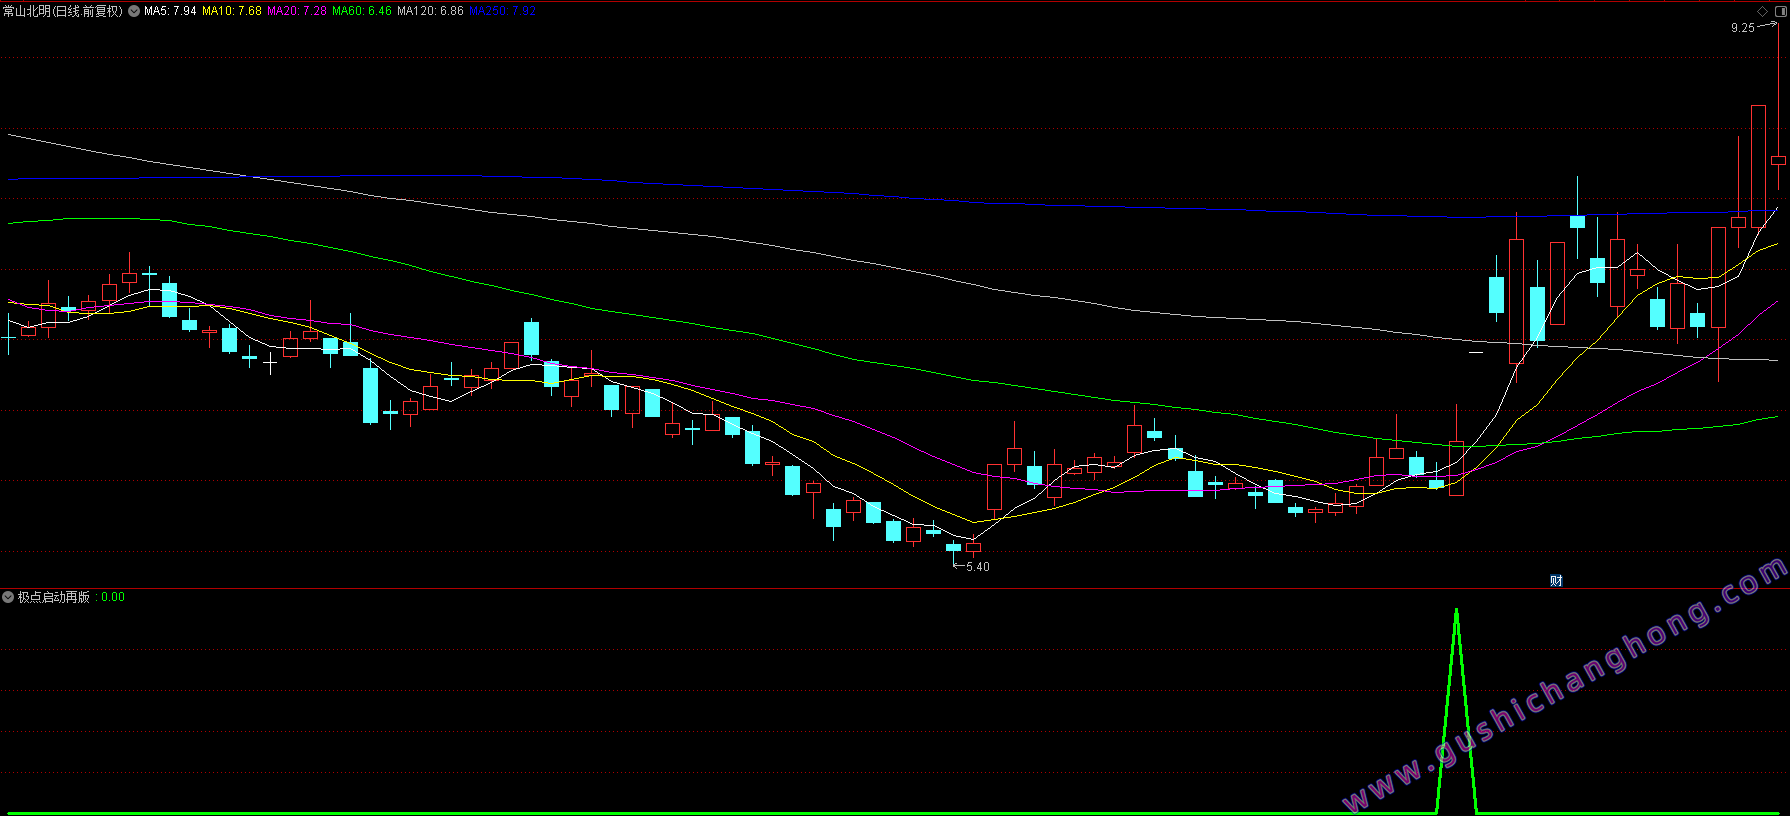Viewport: 1790px width, 816px height.
Task: Open the dropdown next to 常山北明 chart title
Action: 134,11
